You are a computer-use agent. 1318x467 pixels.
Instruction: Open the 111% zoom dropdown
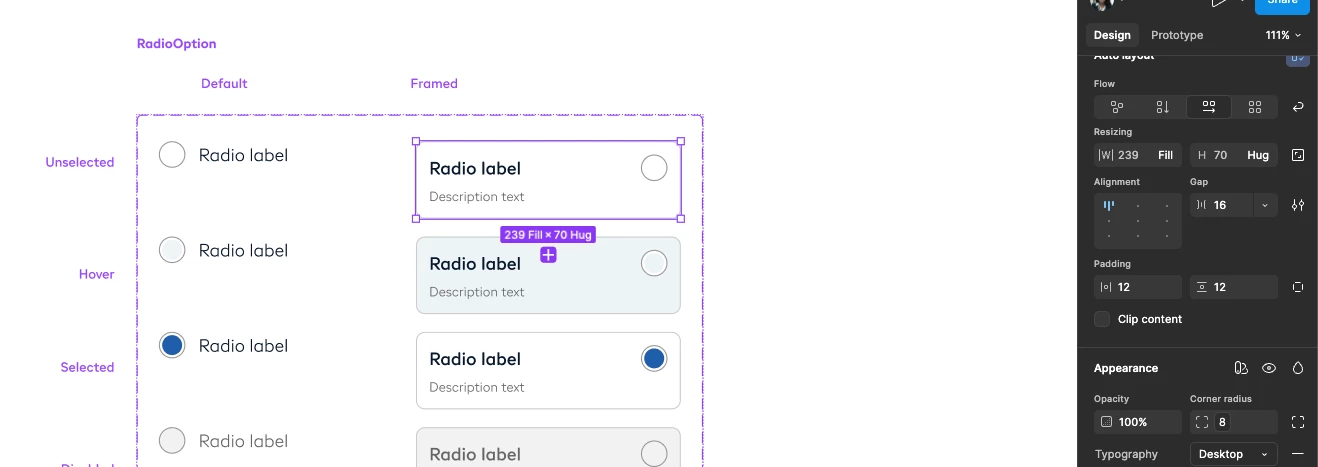point(1283,35)
